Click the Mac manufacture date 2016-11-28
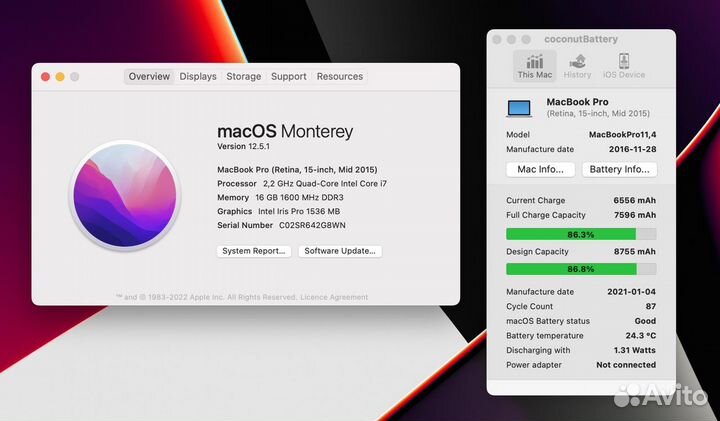 pos(632,149)
